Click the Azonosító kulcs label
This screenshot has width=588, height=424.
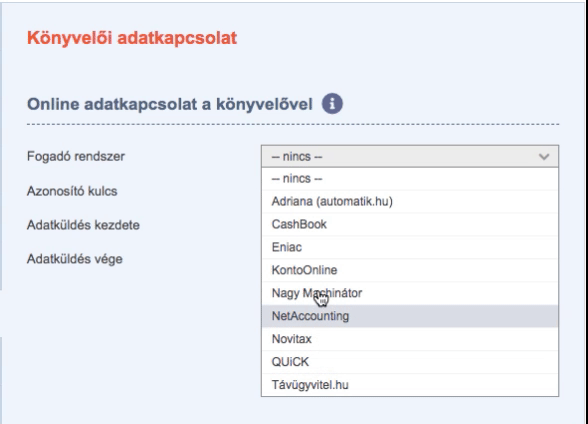click(x=72, y=191)
